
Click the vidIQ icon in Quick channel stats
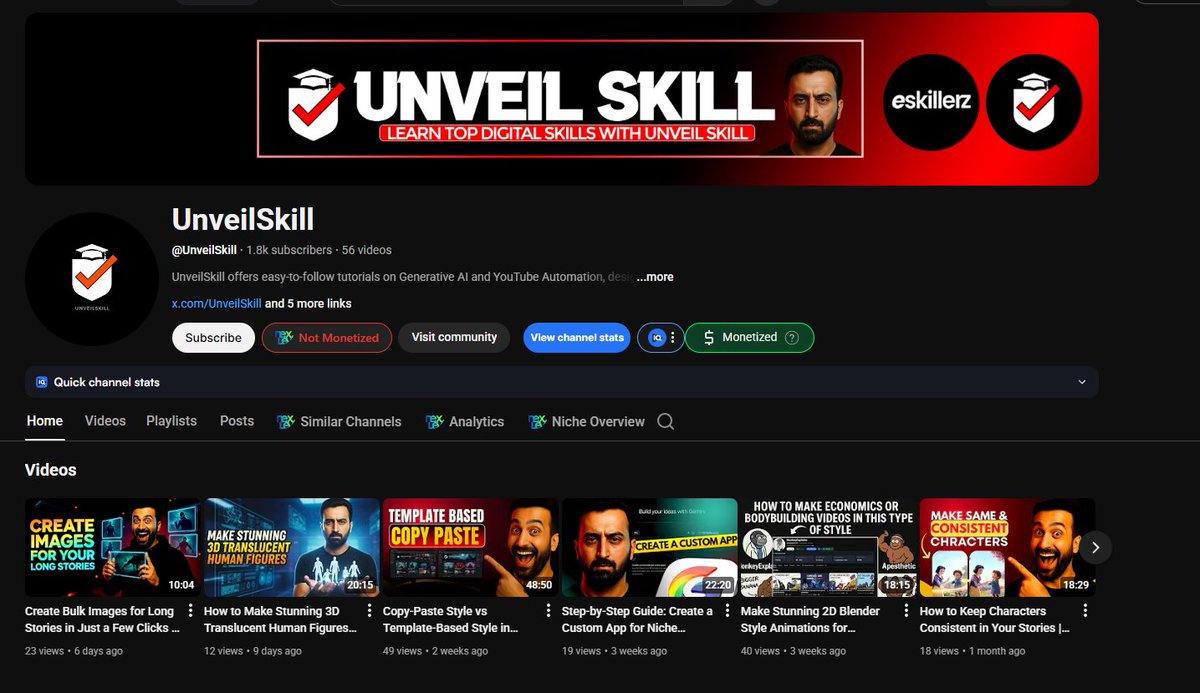42,382
